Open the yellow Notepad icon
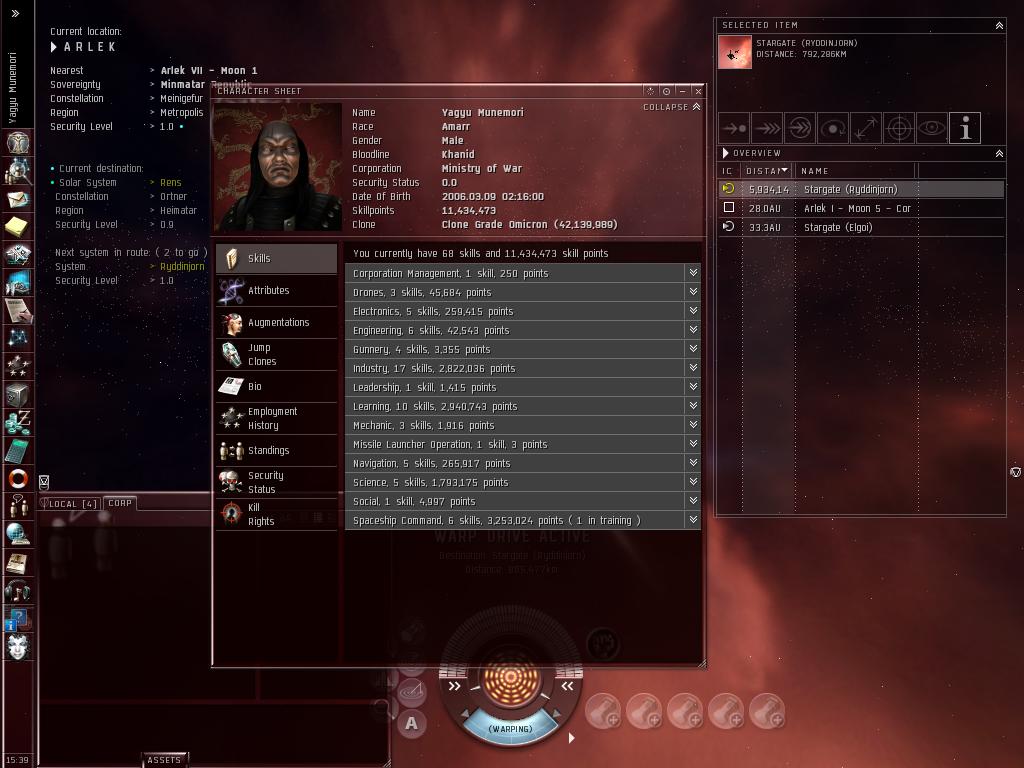Screen dimensions: 1024x768 click(18, 227)
